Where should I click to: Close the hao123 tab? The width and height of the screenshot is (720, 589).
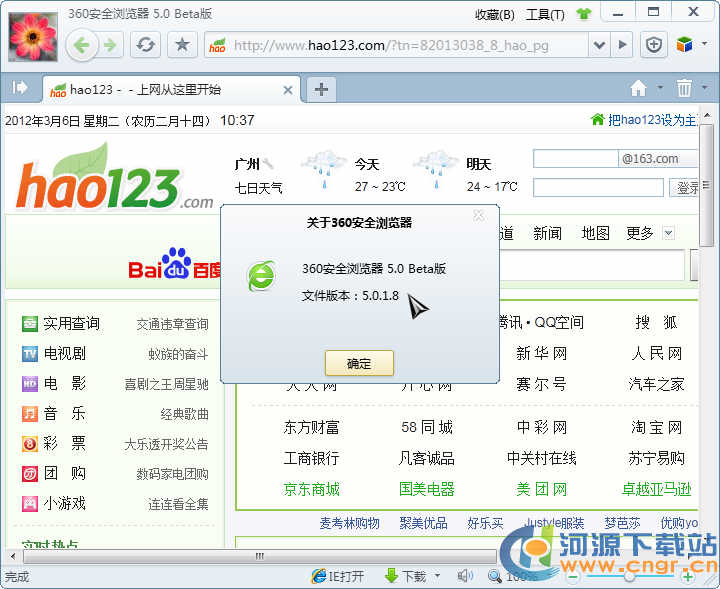pyautogui.click(x=288, y=90)
